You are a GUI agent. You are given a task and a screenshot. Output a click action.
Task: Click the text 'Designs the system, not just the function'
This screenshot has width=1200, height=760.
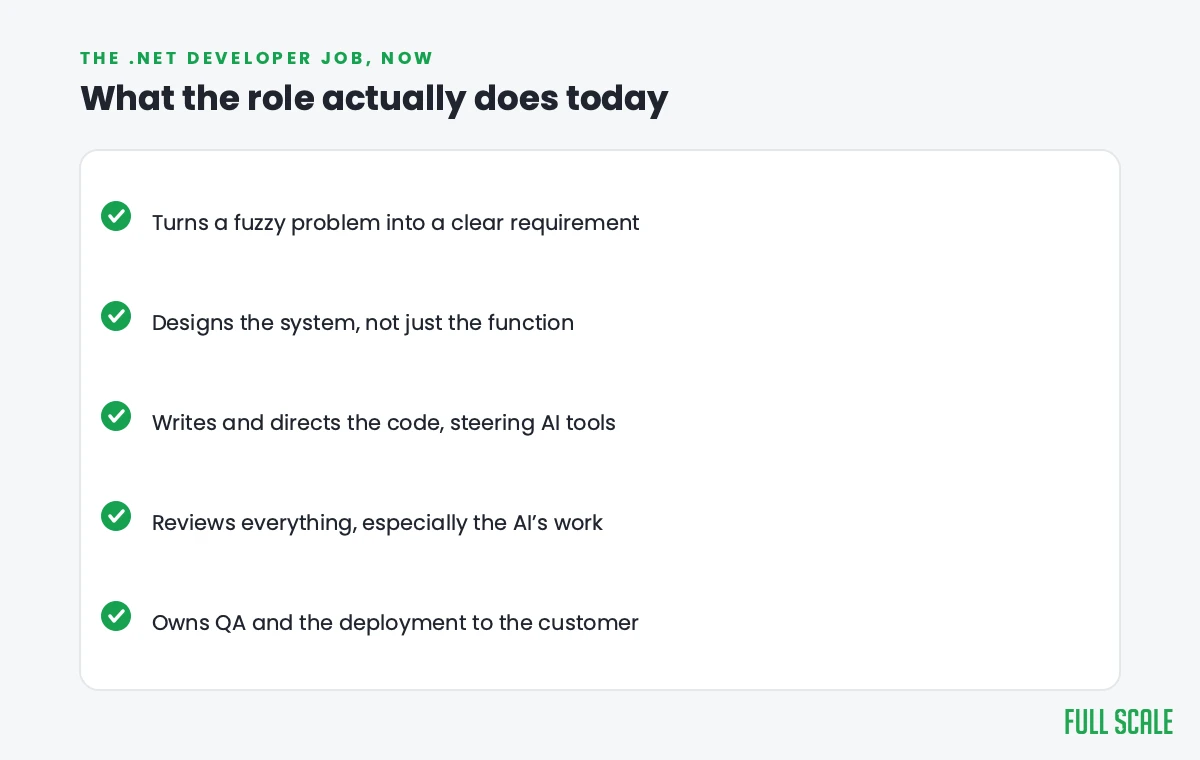(363, 323)
